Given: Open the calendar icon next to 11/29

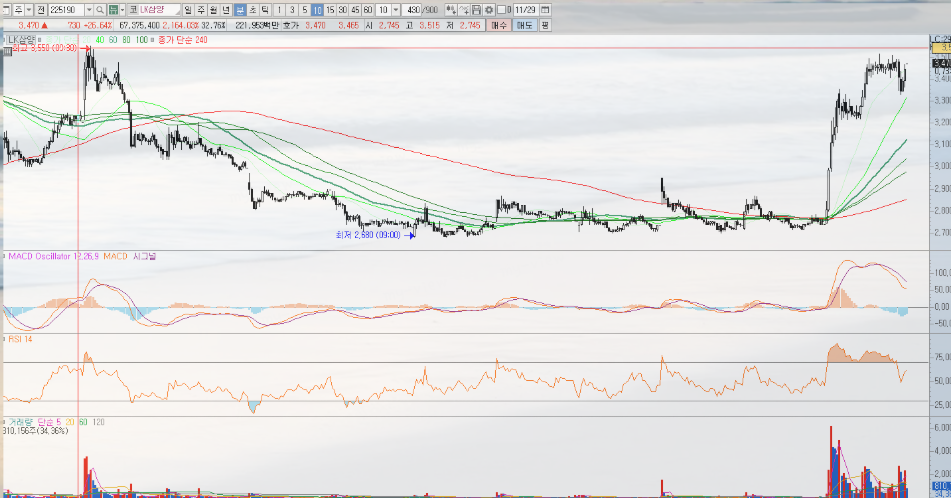Looking at the screenshot, I should coord(545,10).
